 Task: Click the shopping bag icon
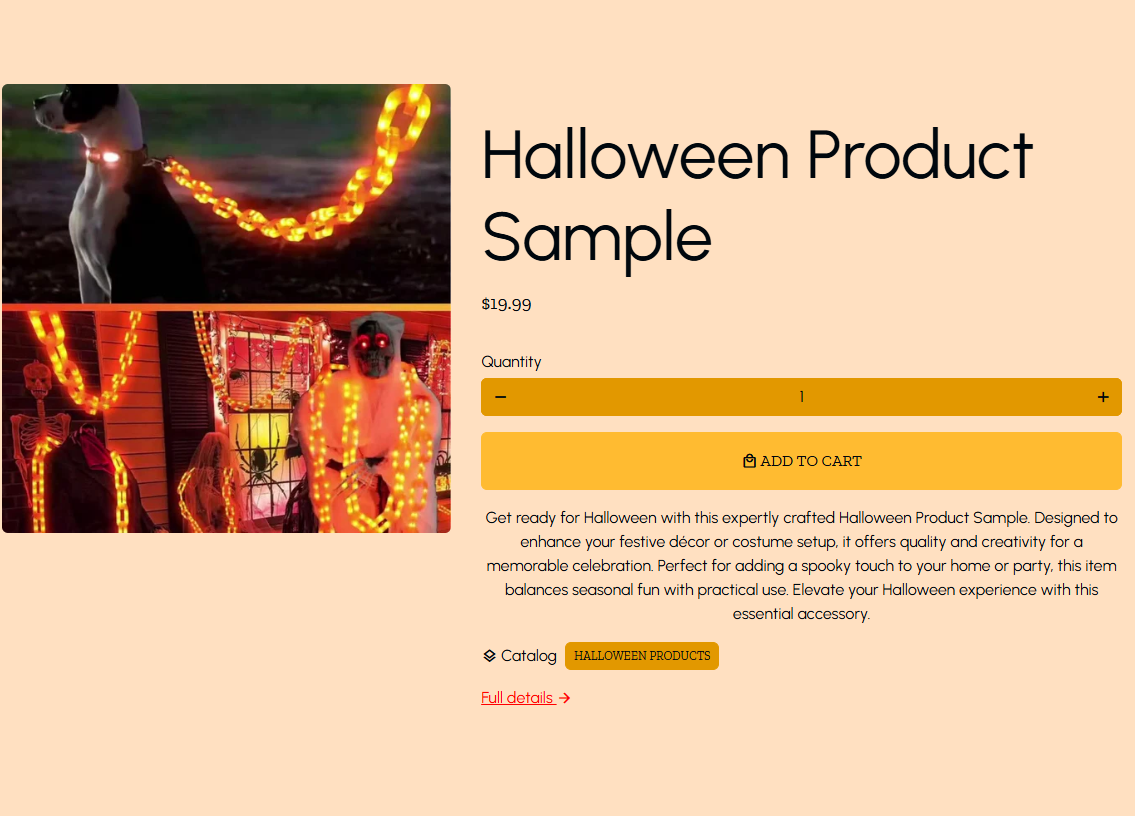[x=749, y=461]
